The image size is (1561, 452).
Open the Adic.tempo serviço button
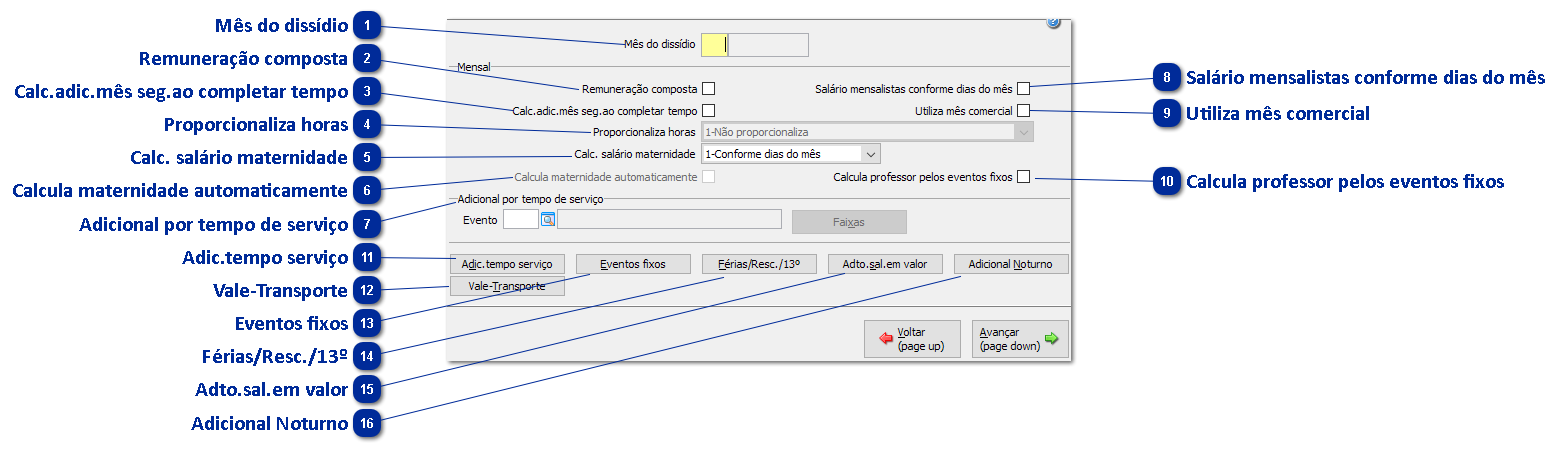coord(508,264)
